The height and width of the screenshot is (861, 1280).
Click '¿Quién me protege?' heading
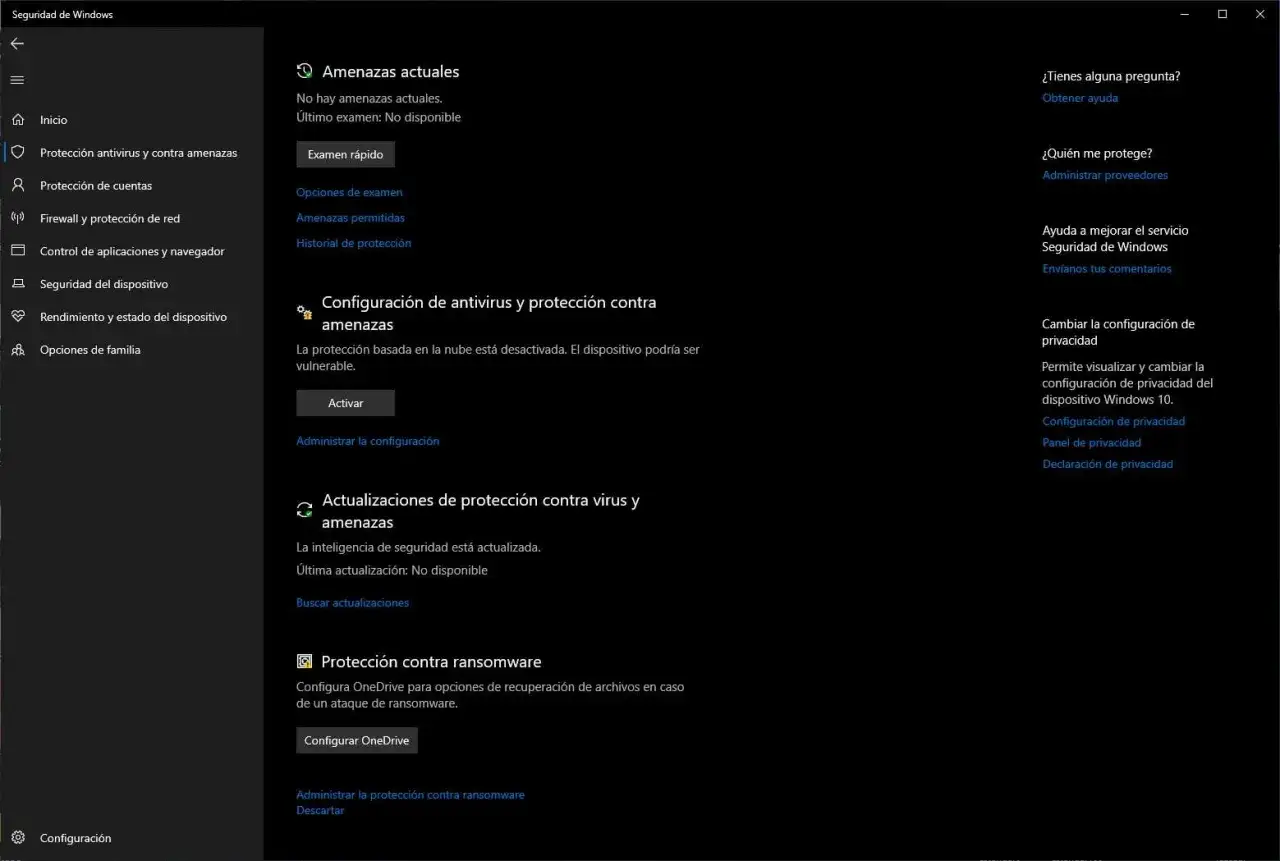[1097, 153]
